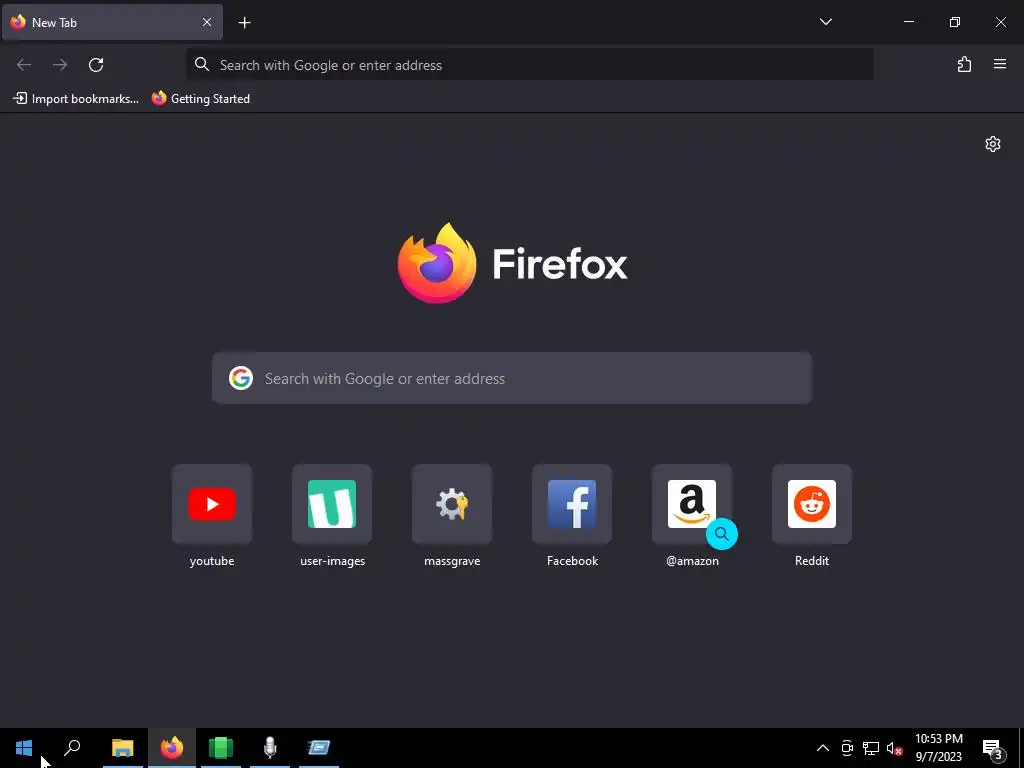Open the Reddit shortcut tile

pos(812,504)
